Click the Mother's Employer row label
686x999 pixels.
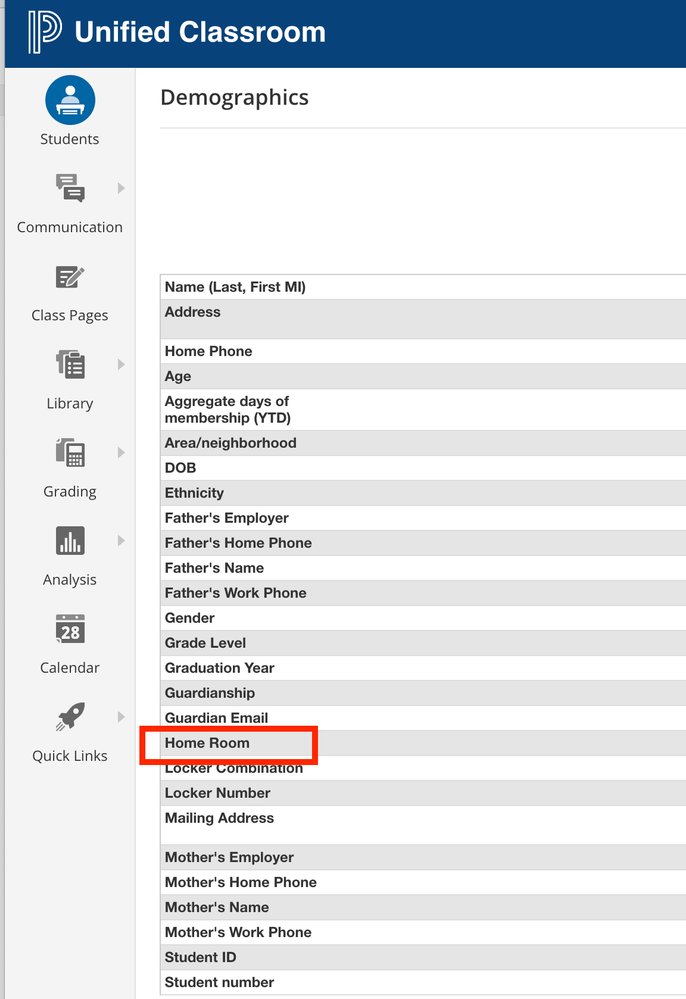229,858
